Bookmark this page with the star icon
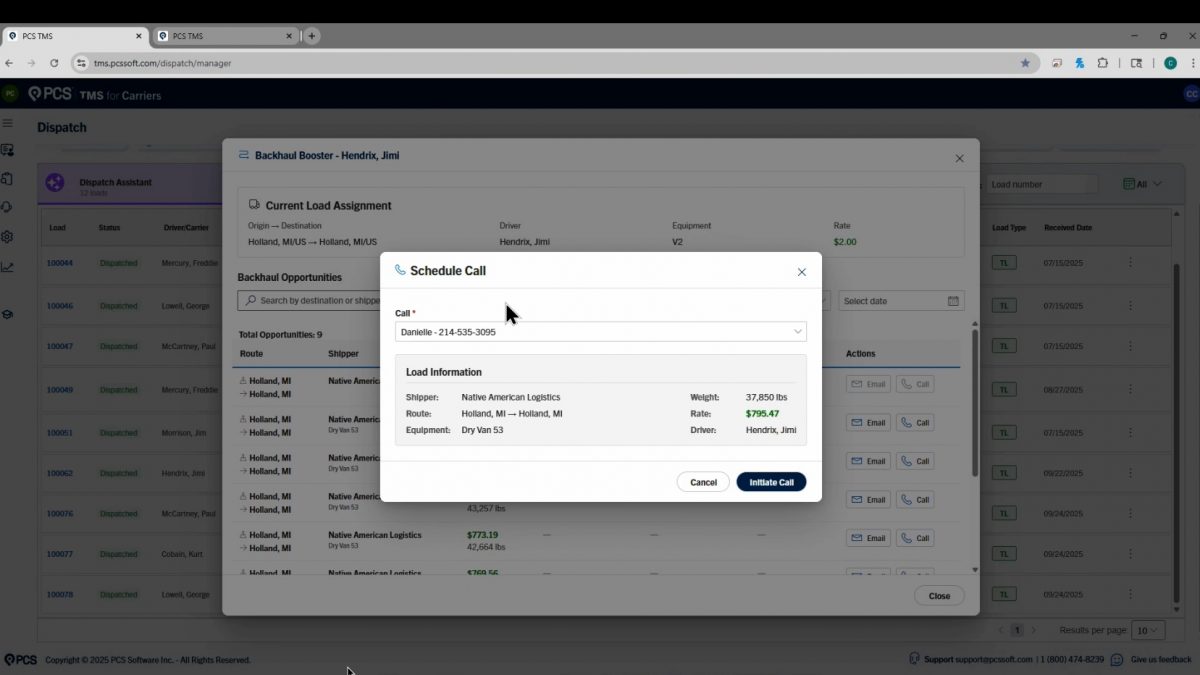Viewport: 1200px width, 675px height. coord(1025,63)
